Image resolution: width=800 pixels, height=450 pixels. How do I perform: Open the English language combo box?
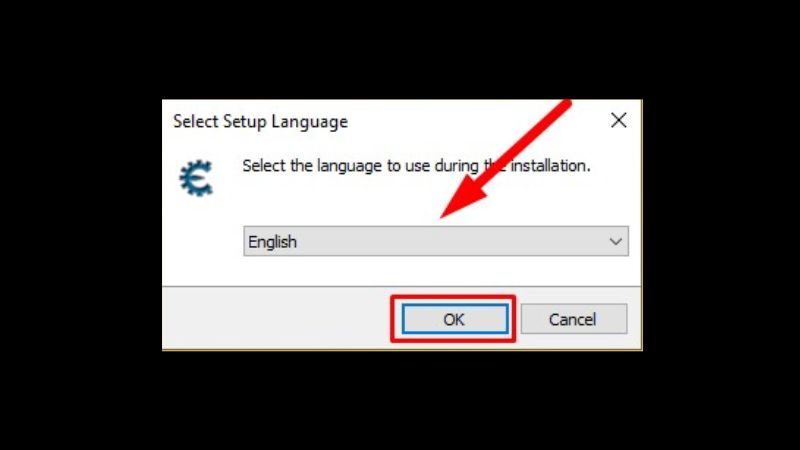(x=436, y=241)
